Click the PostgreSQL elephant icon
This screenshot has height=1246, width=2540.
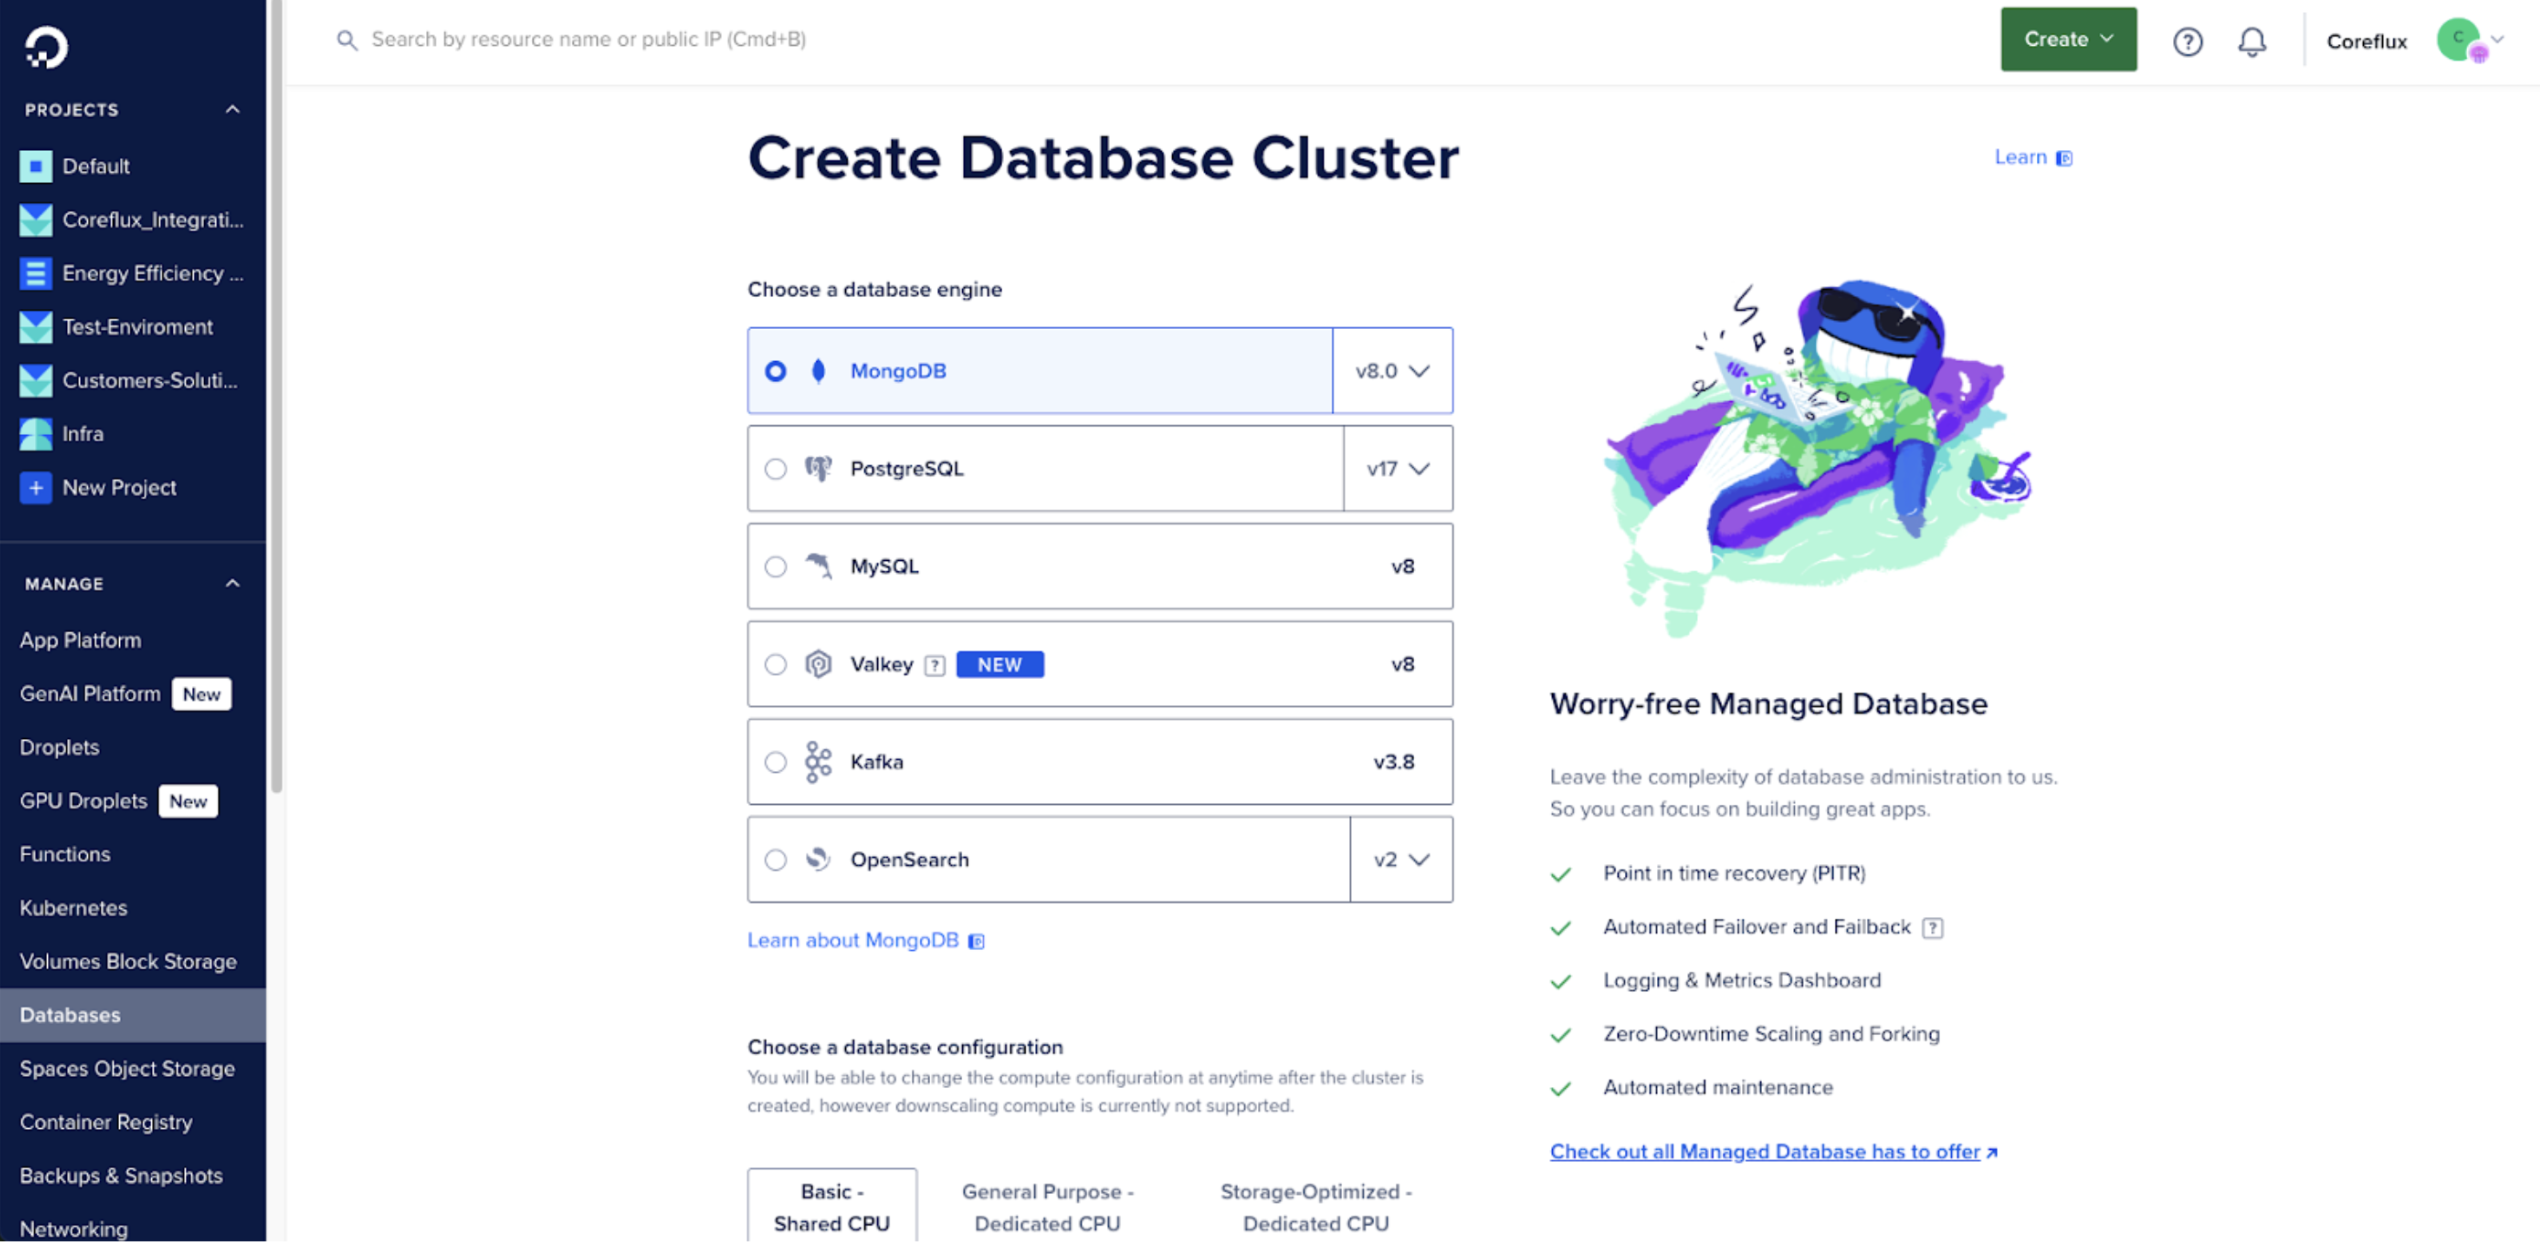pos(818,468)
